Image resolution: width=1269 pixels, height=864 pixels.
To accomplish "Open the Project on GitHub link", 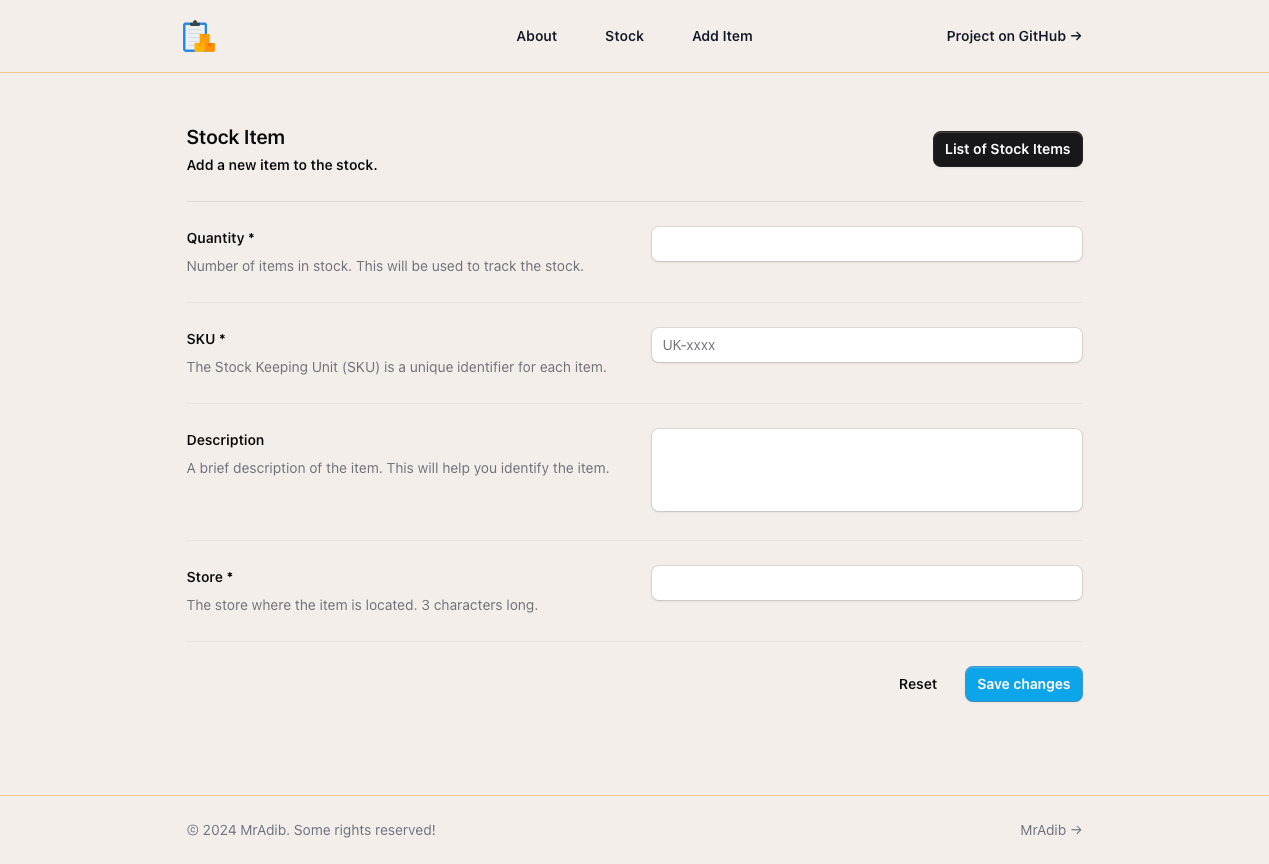I will pos(1006,36).
